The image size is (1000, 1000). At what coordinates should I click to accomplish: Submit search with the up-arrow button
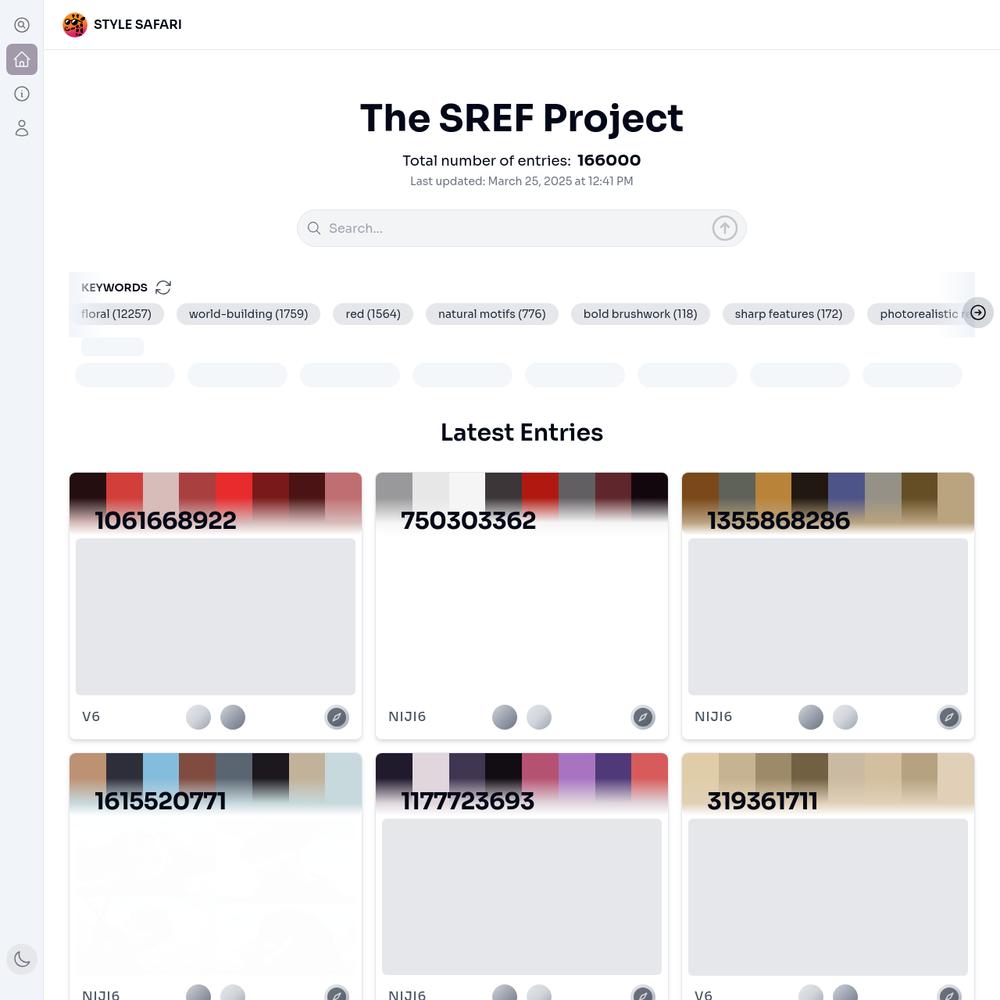pos(724,228)
